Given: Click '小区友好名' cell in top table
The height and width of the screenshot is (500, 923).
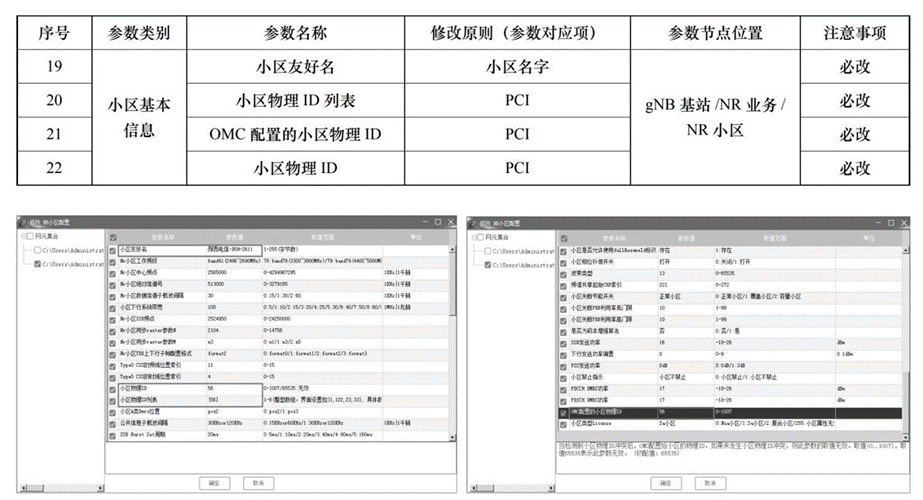Looking at the screenshot, I should pos(296,67).
